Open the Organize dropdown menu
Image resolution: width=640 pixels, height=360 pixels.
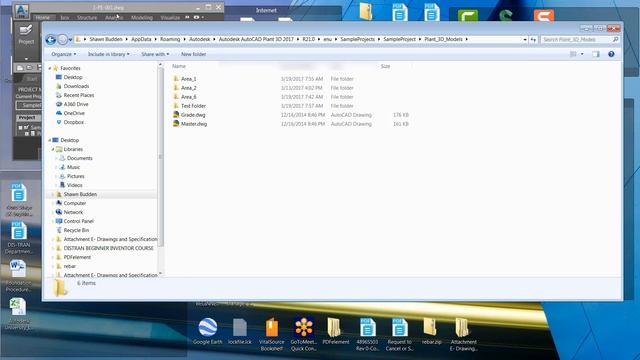click(64, 54)
